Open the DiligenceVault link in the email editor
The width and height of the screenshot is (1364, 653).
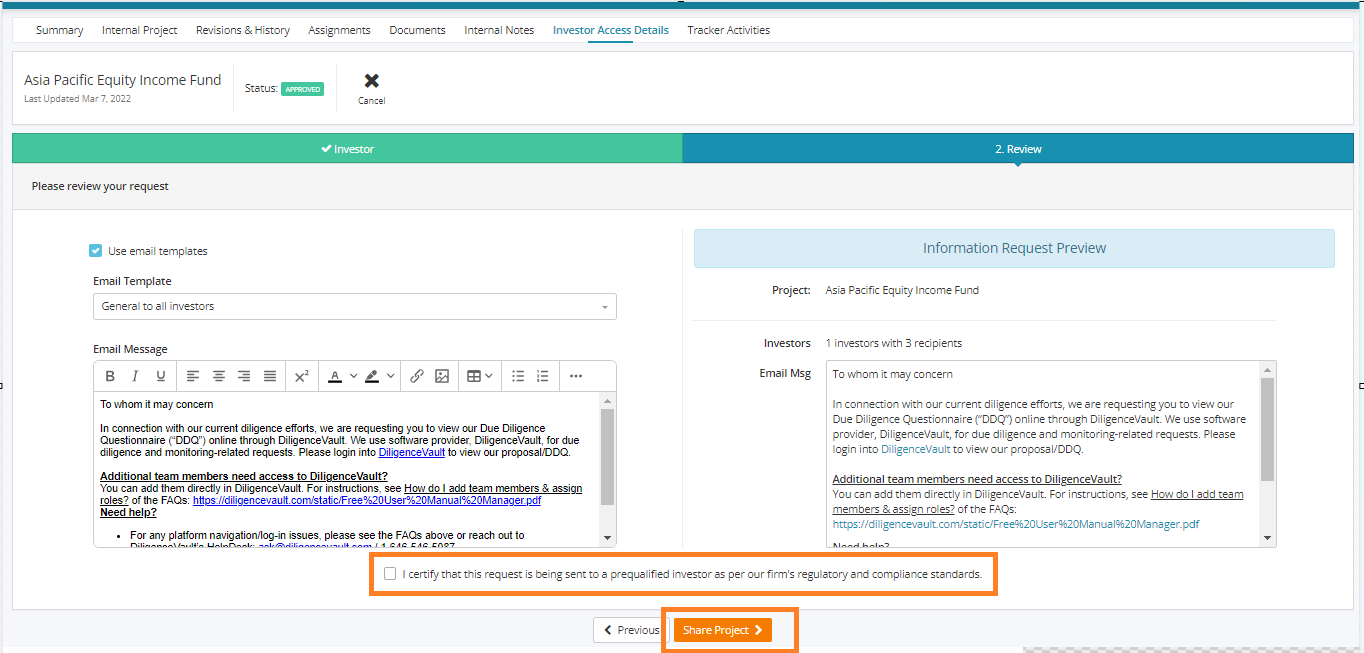412,452
